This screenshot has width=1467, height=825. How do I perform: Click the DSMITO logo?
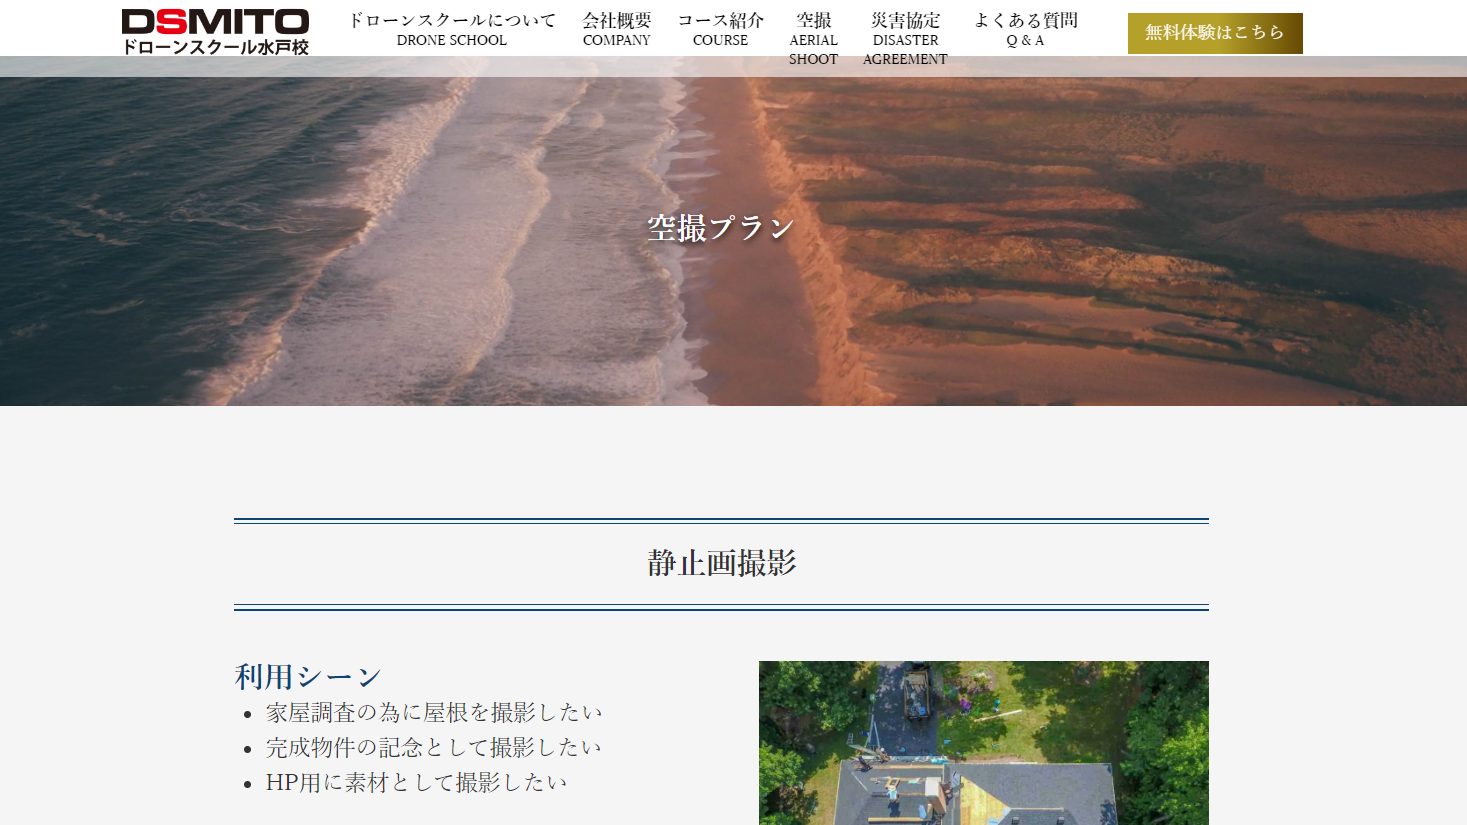point(215,22)
